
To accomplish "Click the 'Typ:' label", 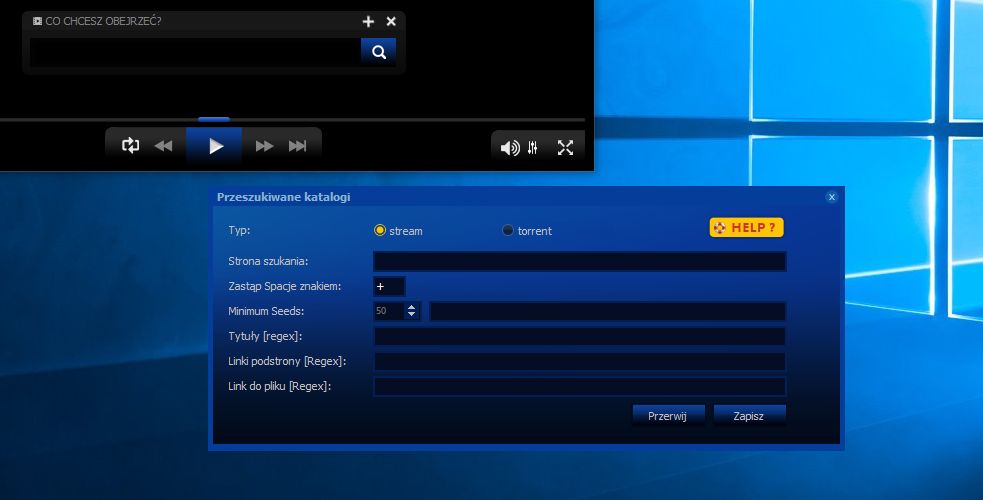I will click(x=239, y=230).
